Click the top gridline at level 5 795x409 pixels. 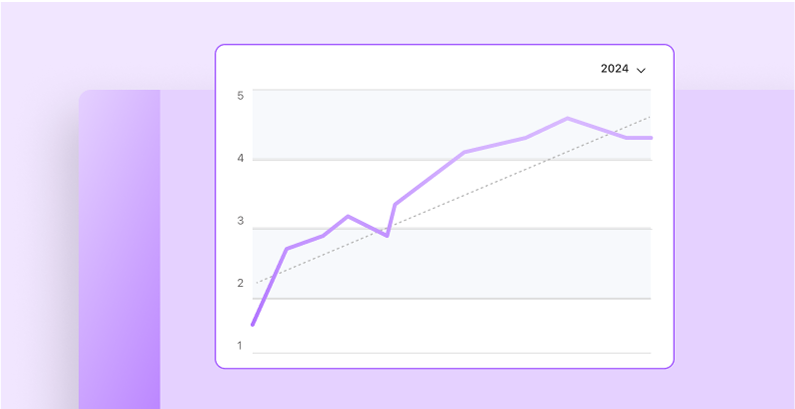tap(450, 90)
